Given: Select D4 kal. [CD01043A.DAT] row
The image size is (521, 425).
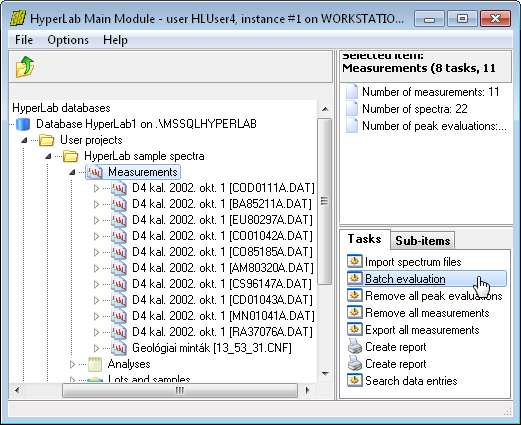Looking at the screenshot, I should click(222, 300).
